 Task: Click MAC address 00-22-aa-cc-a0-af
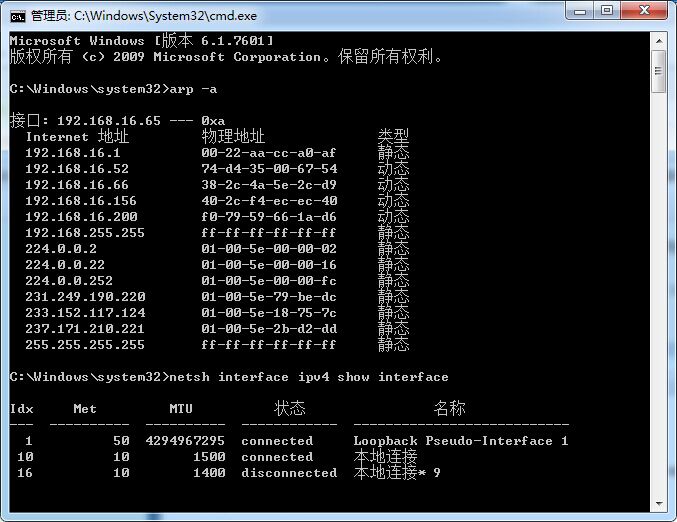[x=269, y=153]
